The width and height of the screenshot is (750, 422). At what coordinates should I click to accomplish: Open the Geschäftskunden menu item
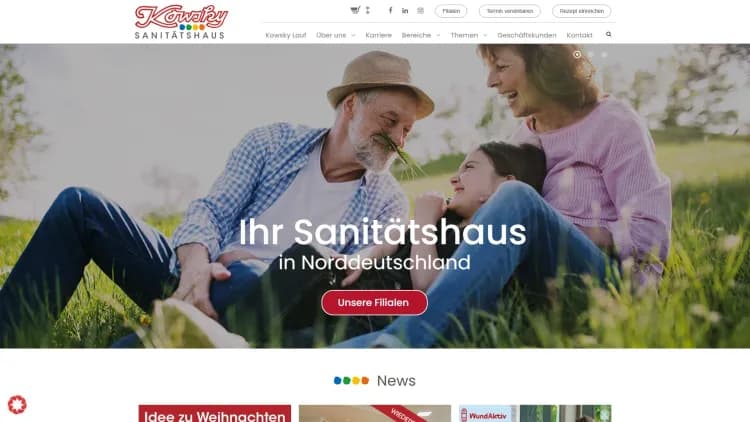[527, 35]
